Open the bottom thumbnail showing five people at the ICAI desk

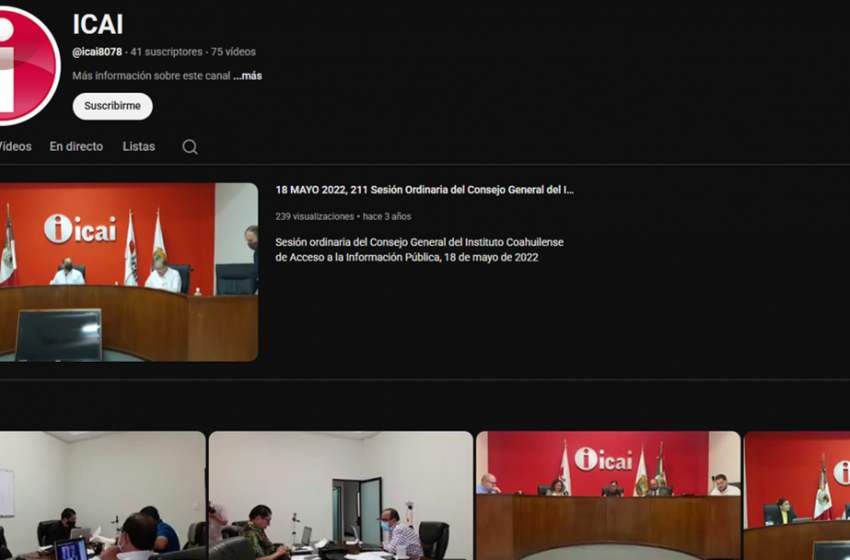[608, 495]
